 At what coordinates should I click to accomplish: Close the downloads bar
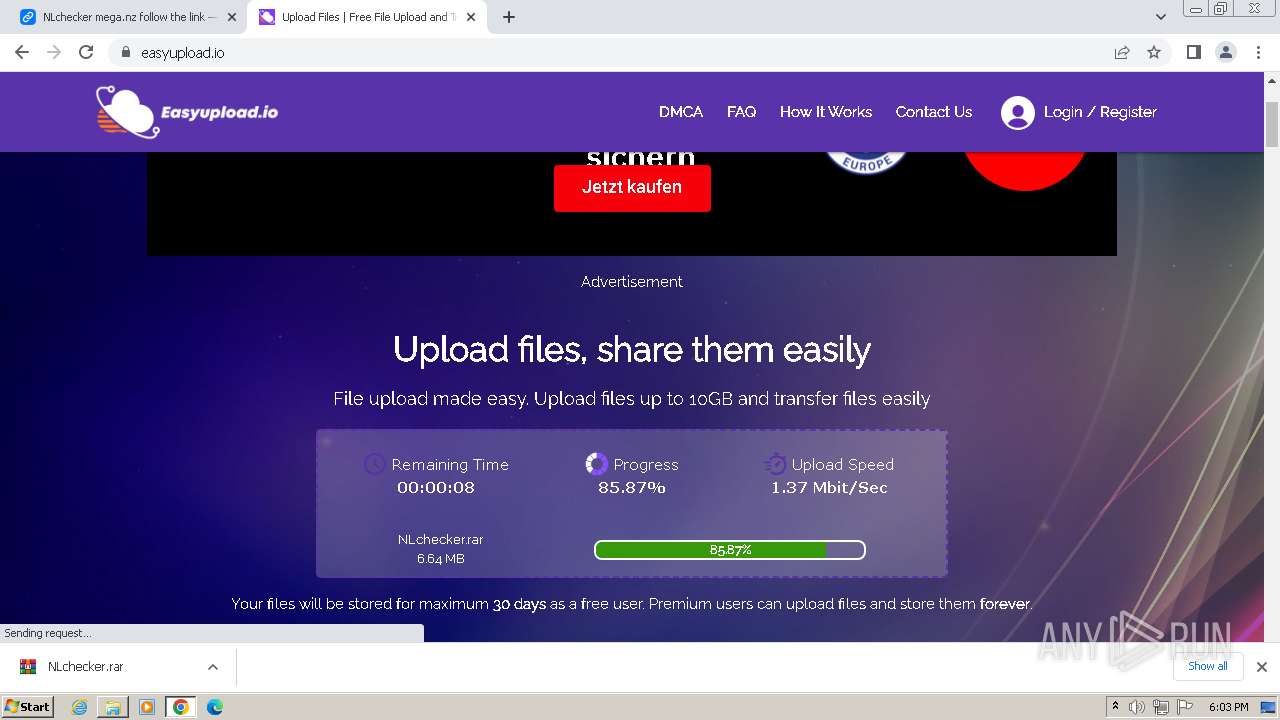[x=1262, y=667]
